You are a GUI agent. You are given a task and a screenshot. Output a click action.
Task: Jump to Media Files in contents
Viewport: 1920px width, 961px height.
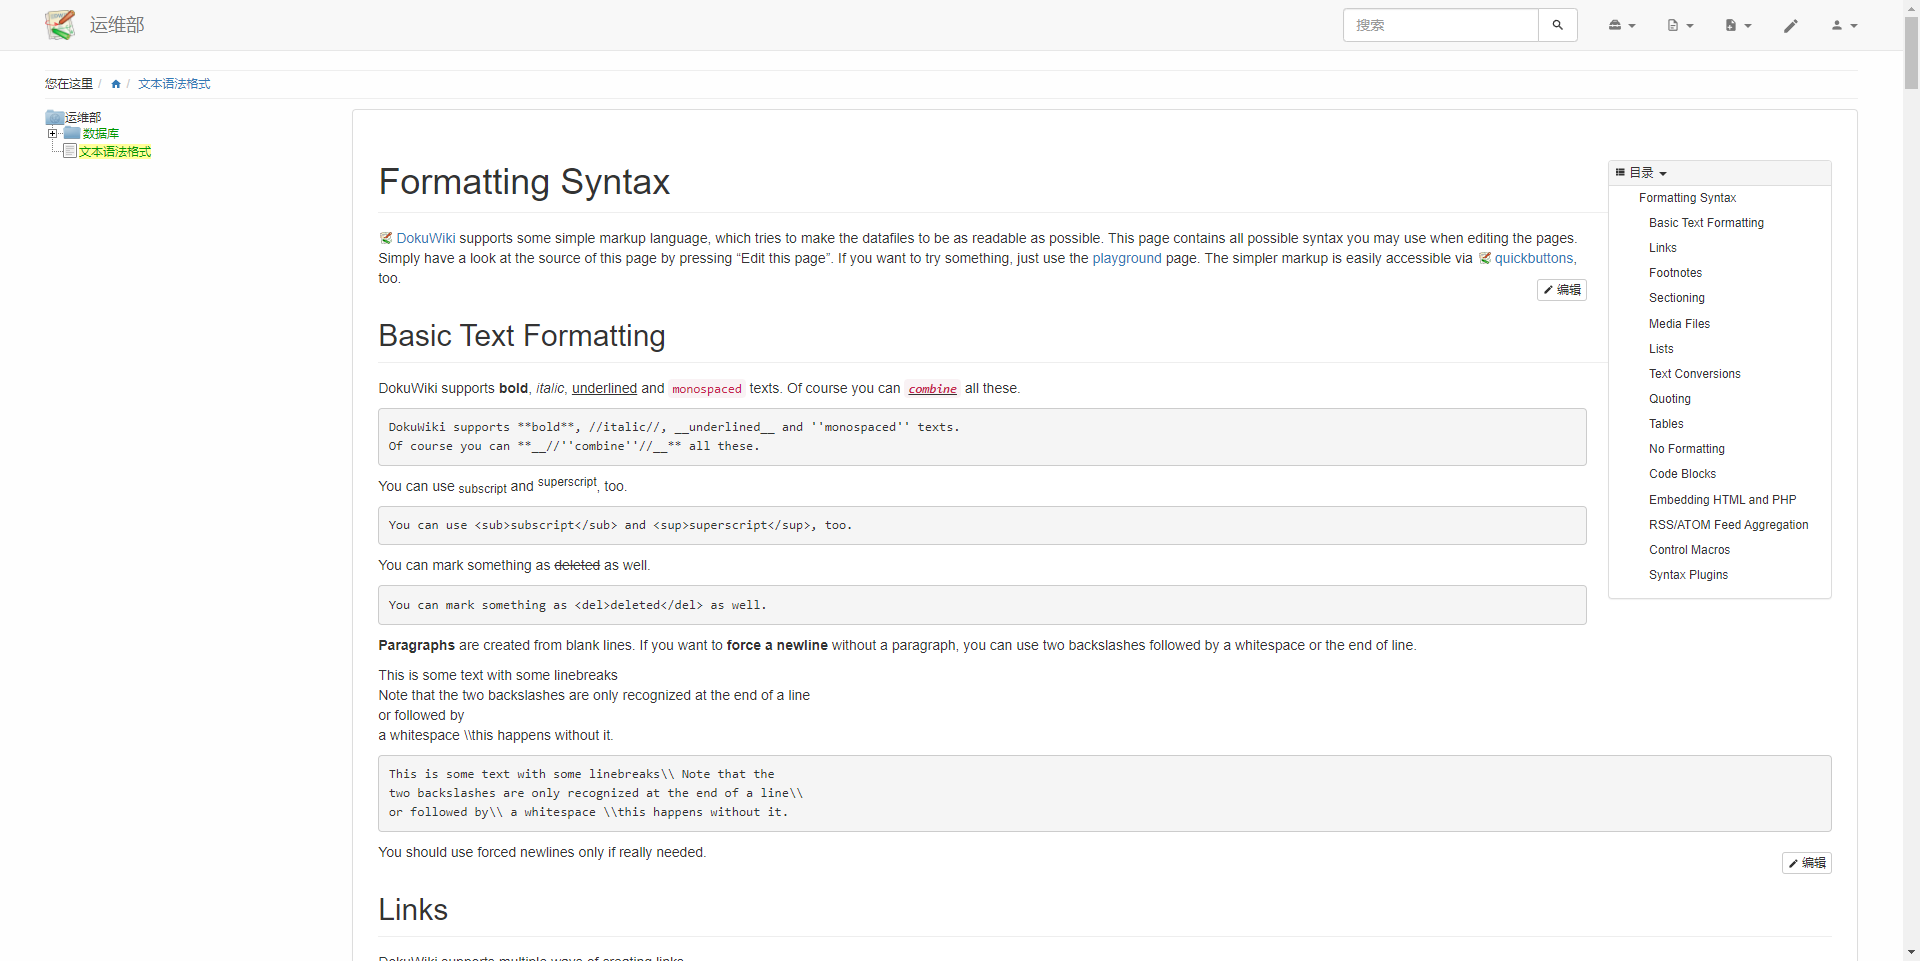[x=1679, y=324]
